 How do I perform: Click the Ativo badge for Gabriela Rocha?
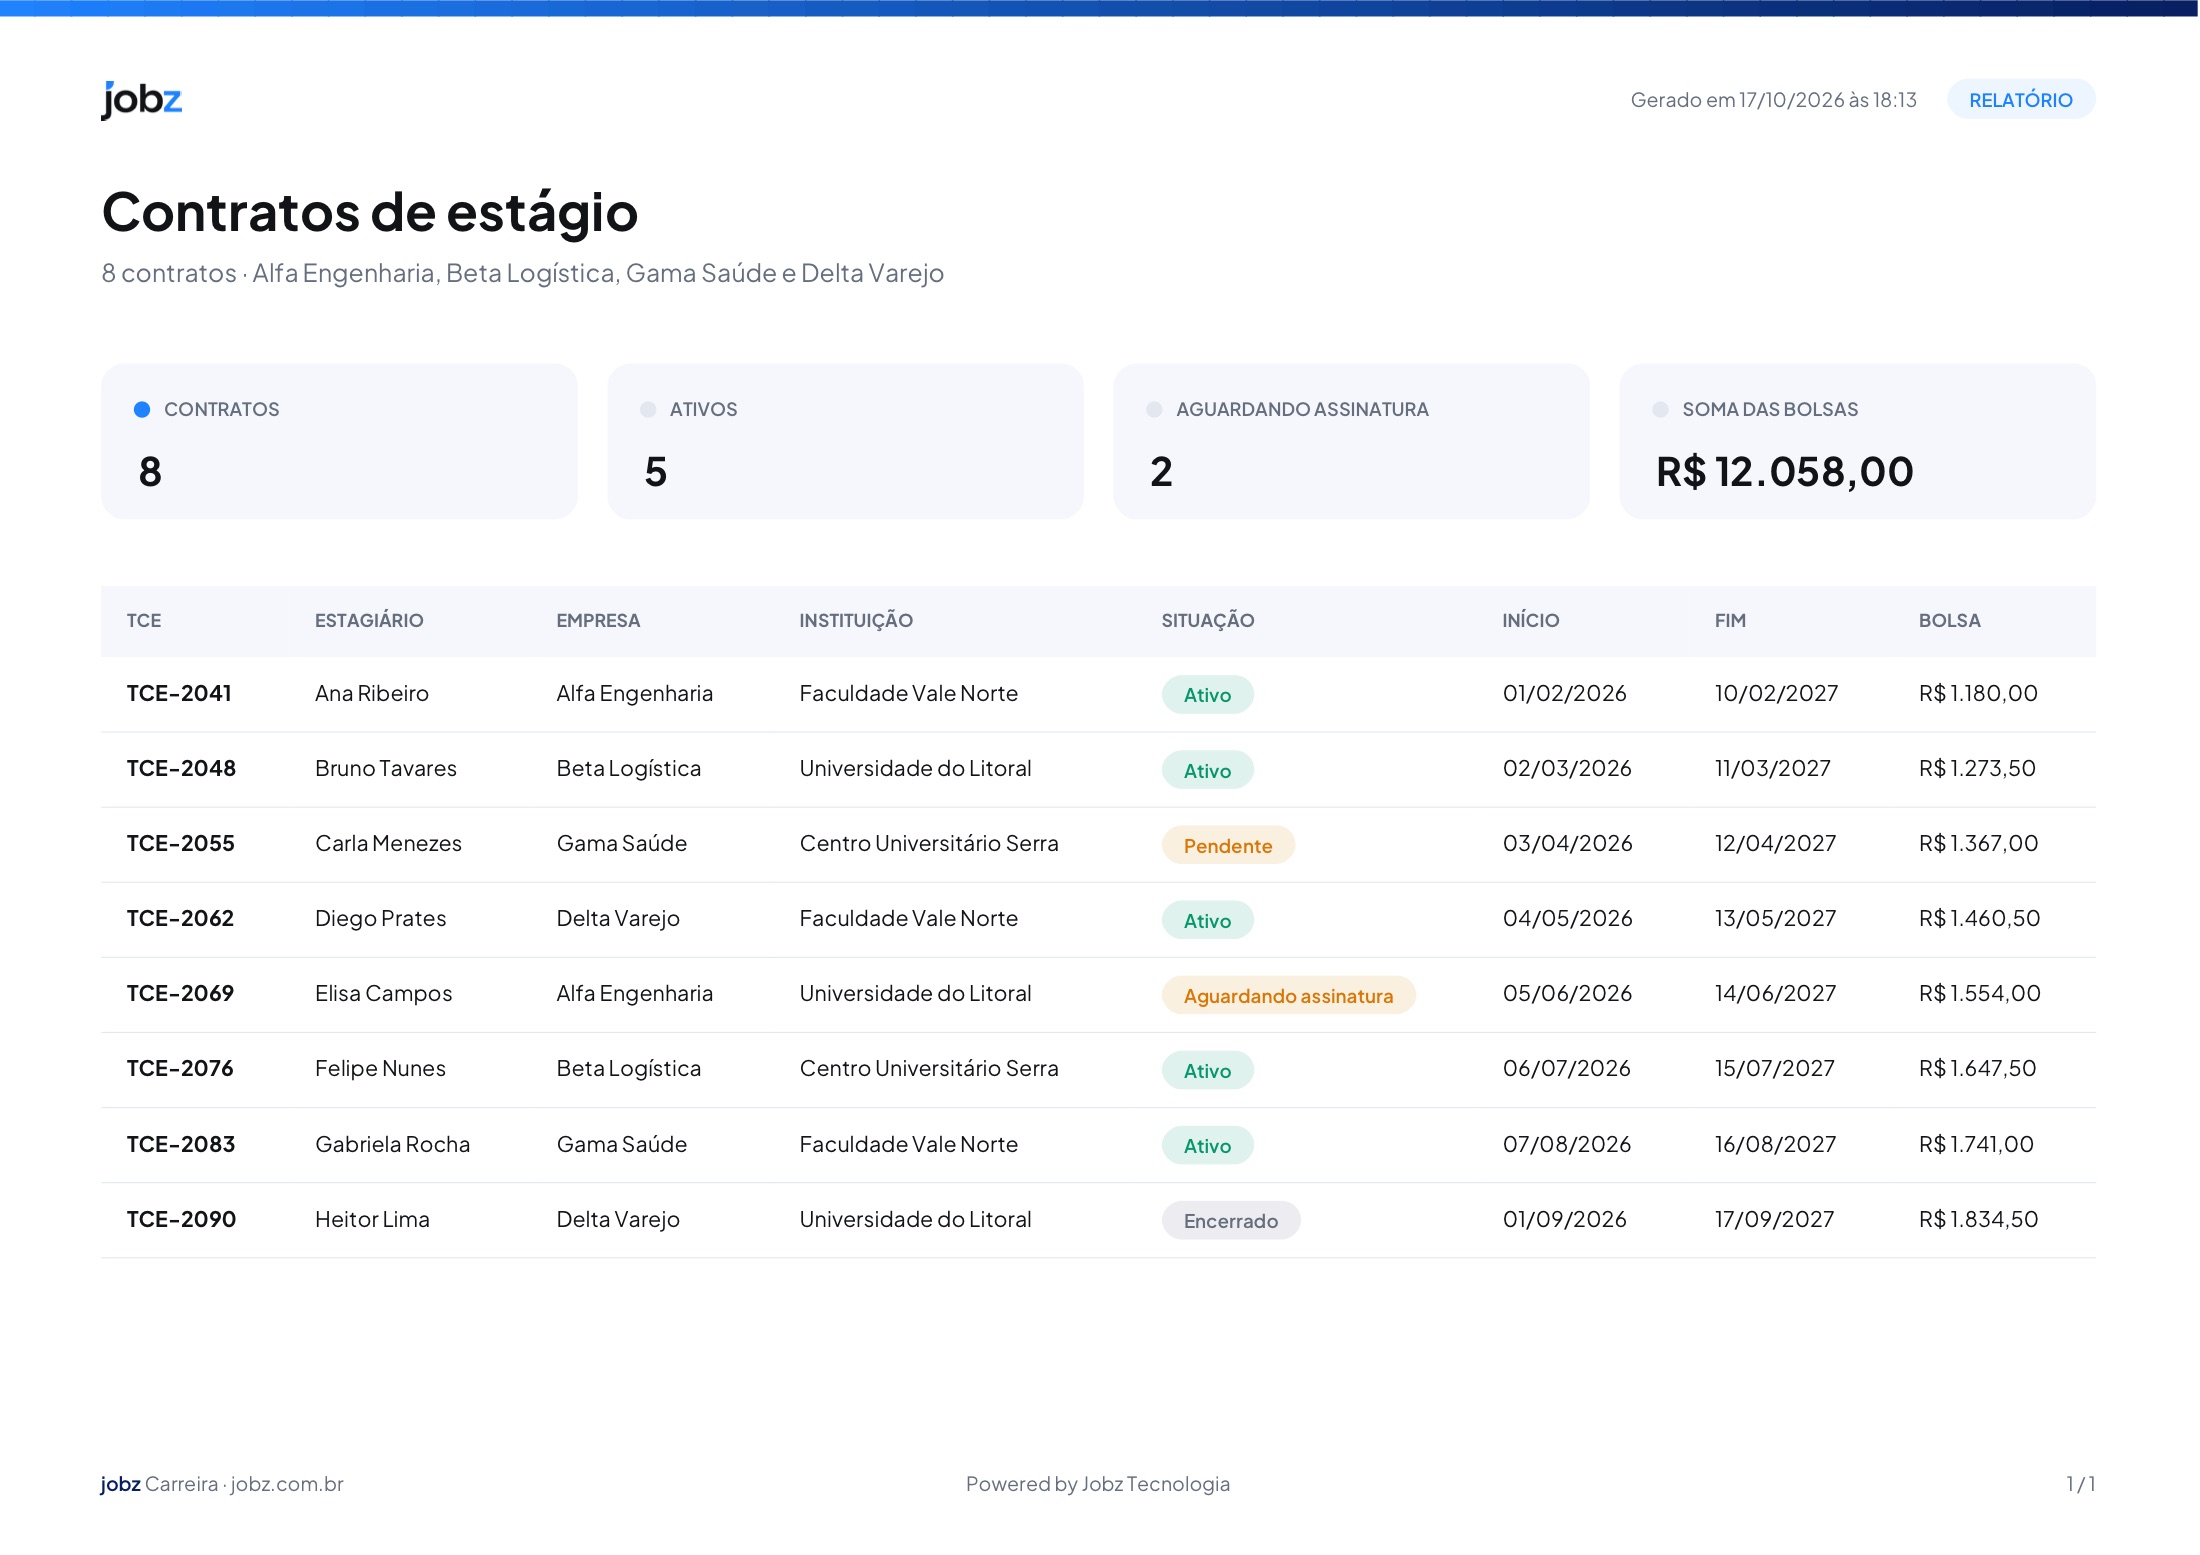click(x=1207, y=1145)
